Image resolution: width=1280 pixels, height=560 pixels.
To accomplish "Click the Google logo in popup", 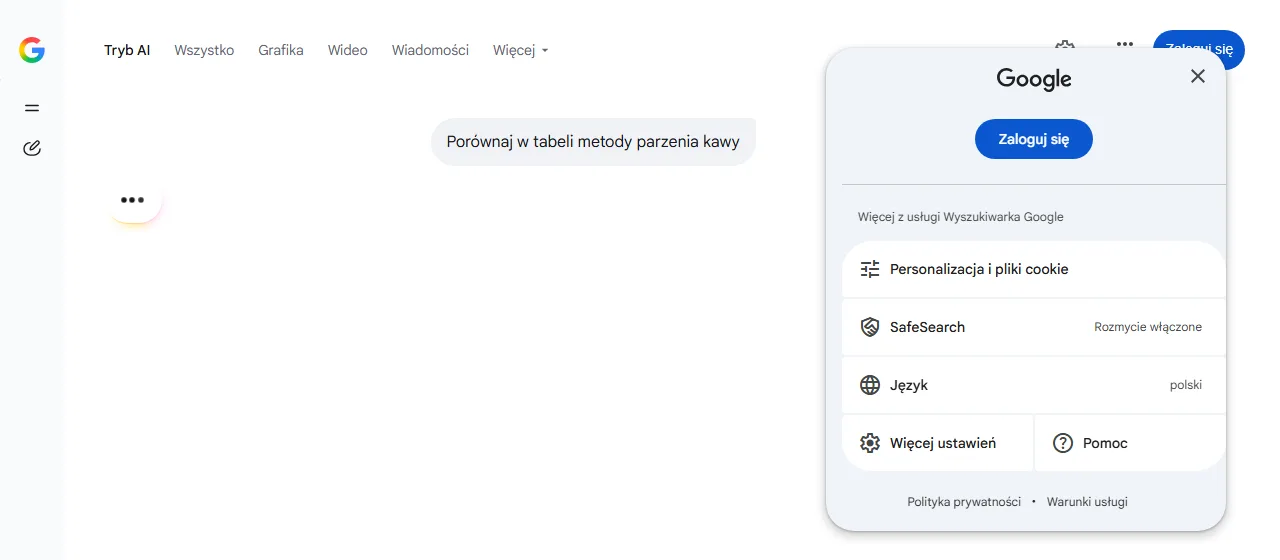I will pyautogui.click(x=1034, y=79).
